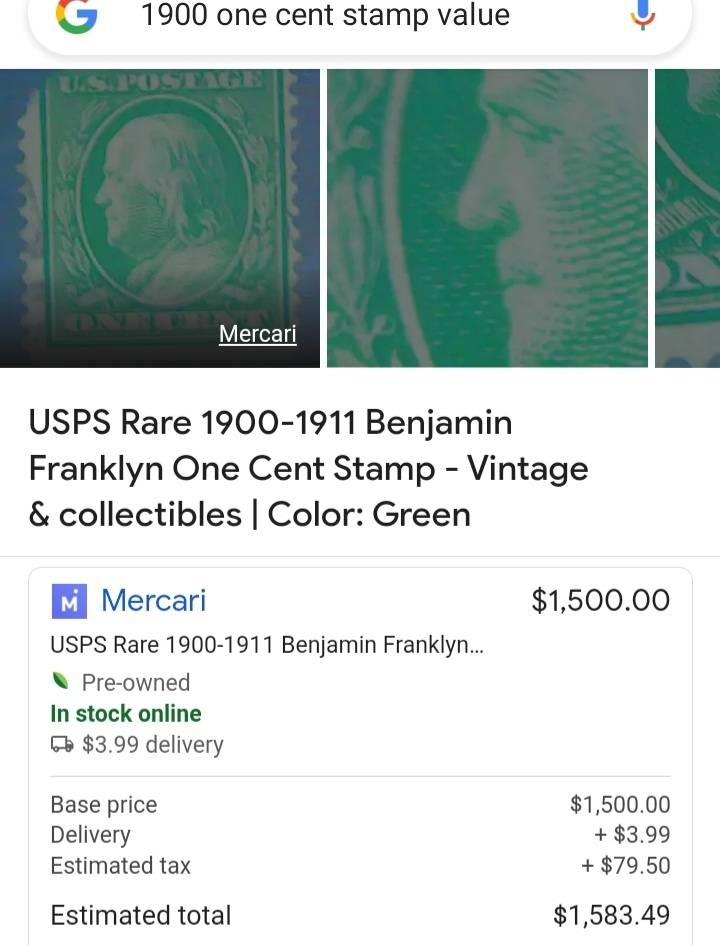Open the full Franklin stamp image
The image size is (720, 946).
pyautogui.click(x=160, y=217)
